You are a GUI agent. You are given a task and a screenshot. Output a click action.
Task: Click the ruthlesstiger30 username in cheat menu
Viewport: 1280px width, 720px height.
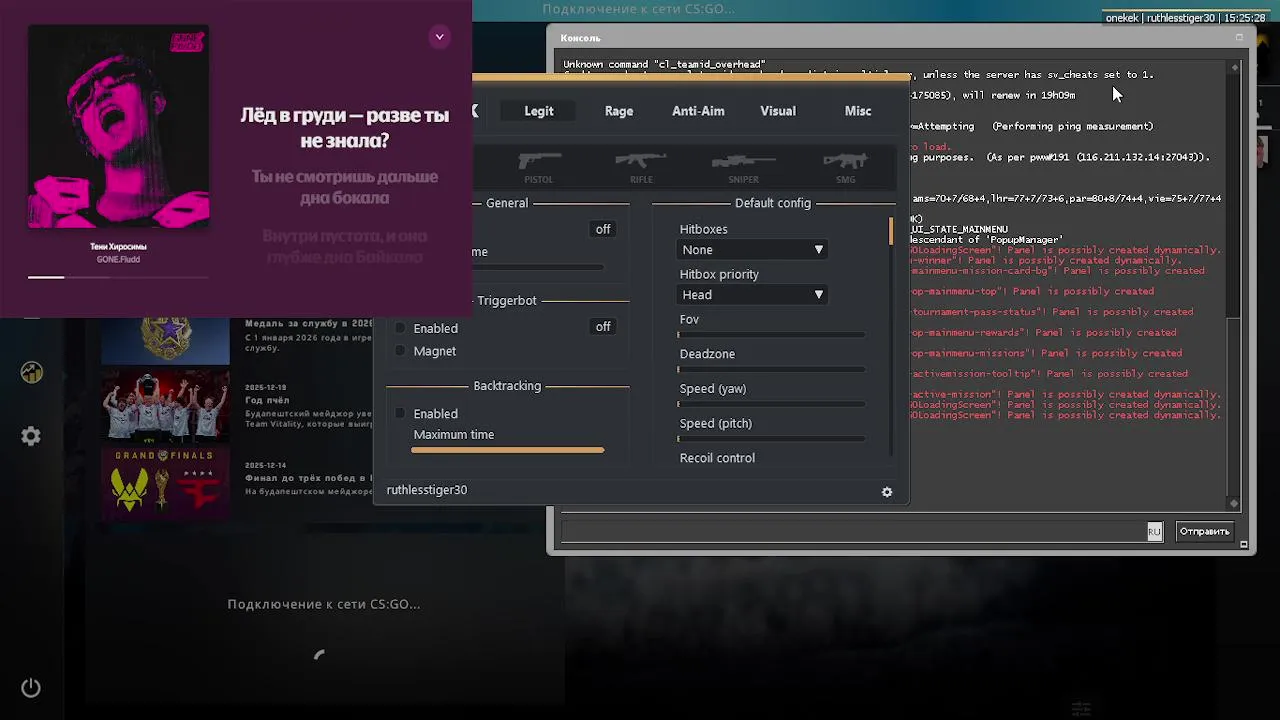(427, 490)
